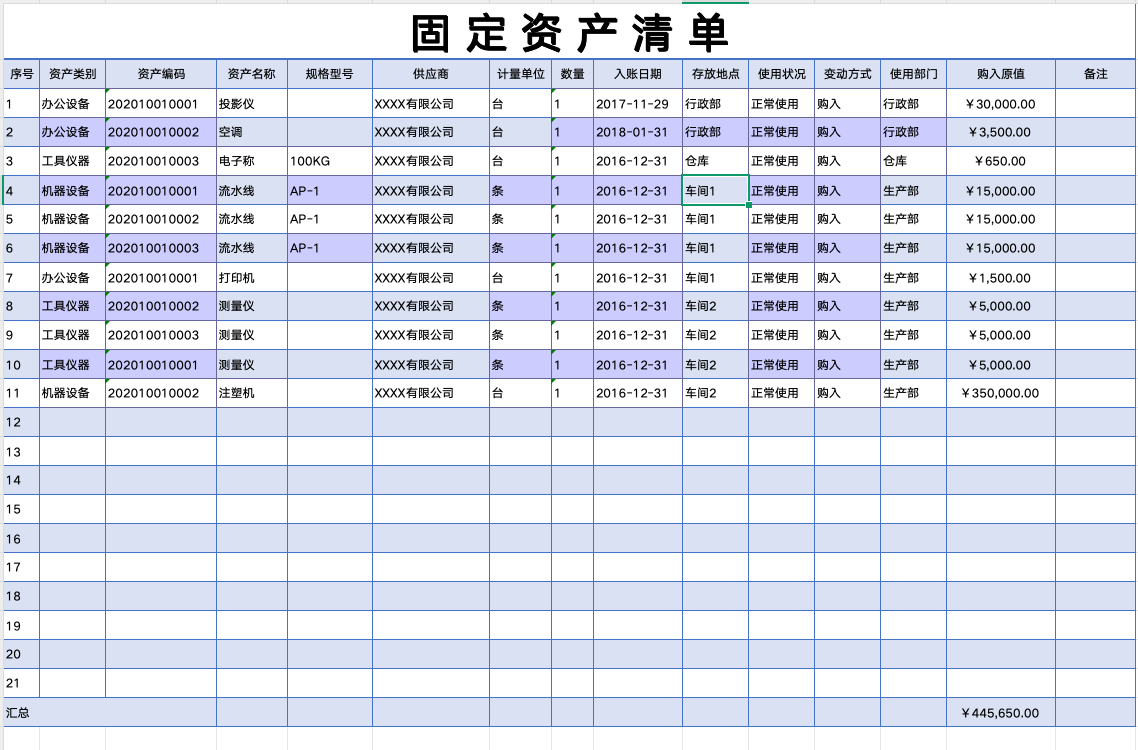Select the 购入 change method cell in row 10

pyautogui.click(x=848, y=364)
